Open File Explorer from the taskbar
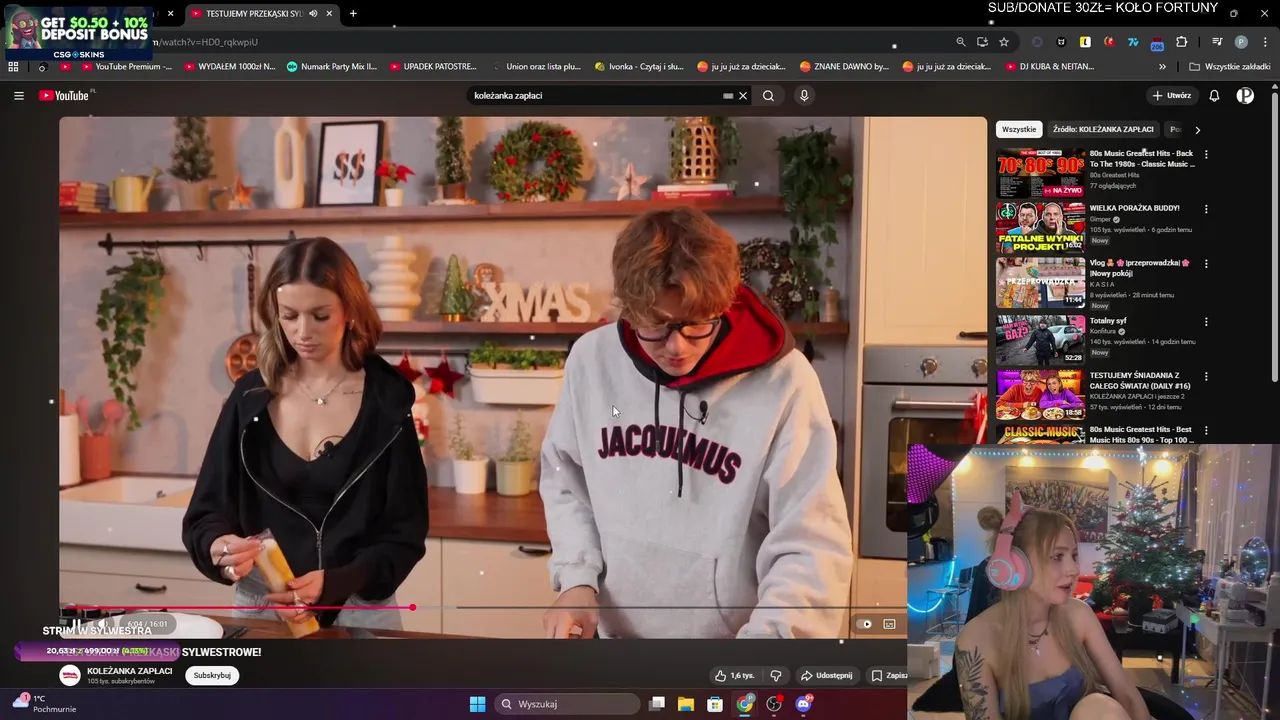 pyautogui.click(x=686, y=704)
